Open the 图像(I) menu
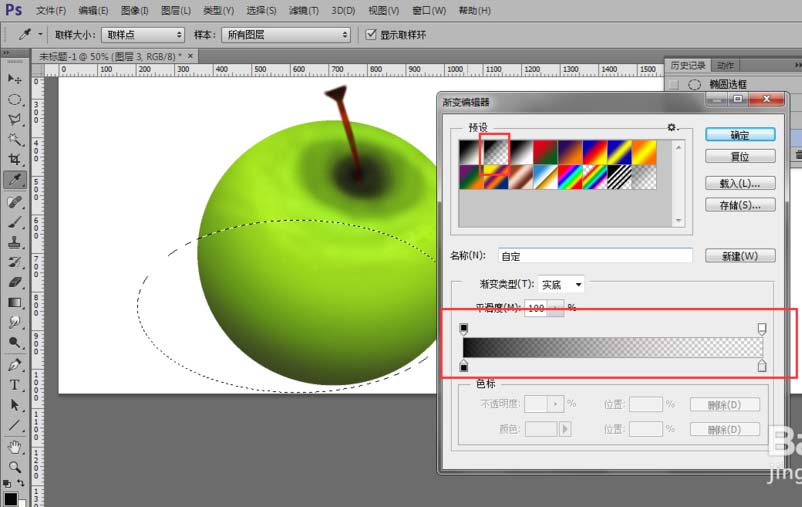 135,10
